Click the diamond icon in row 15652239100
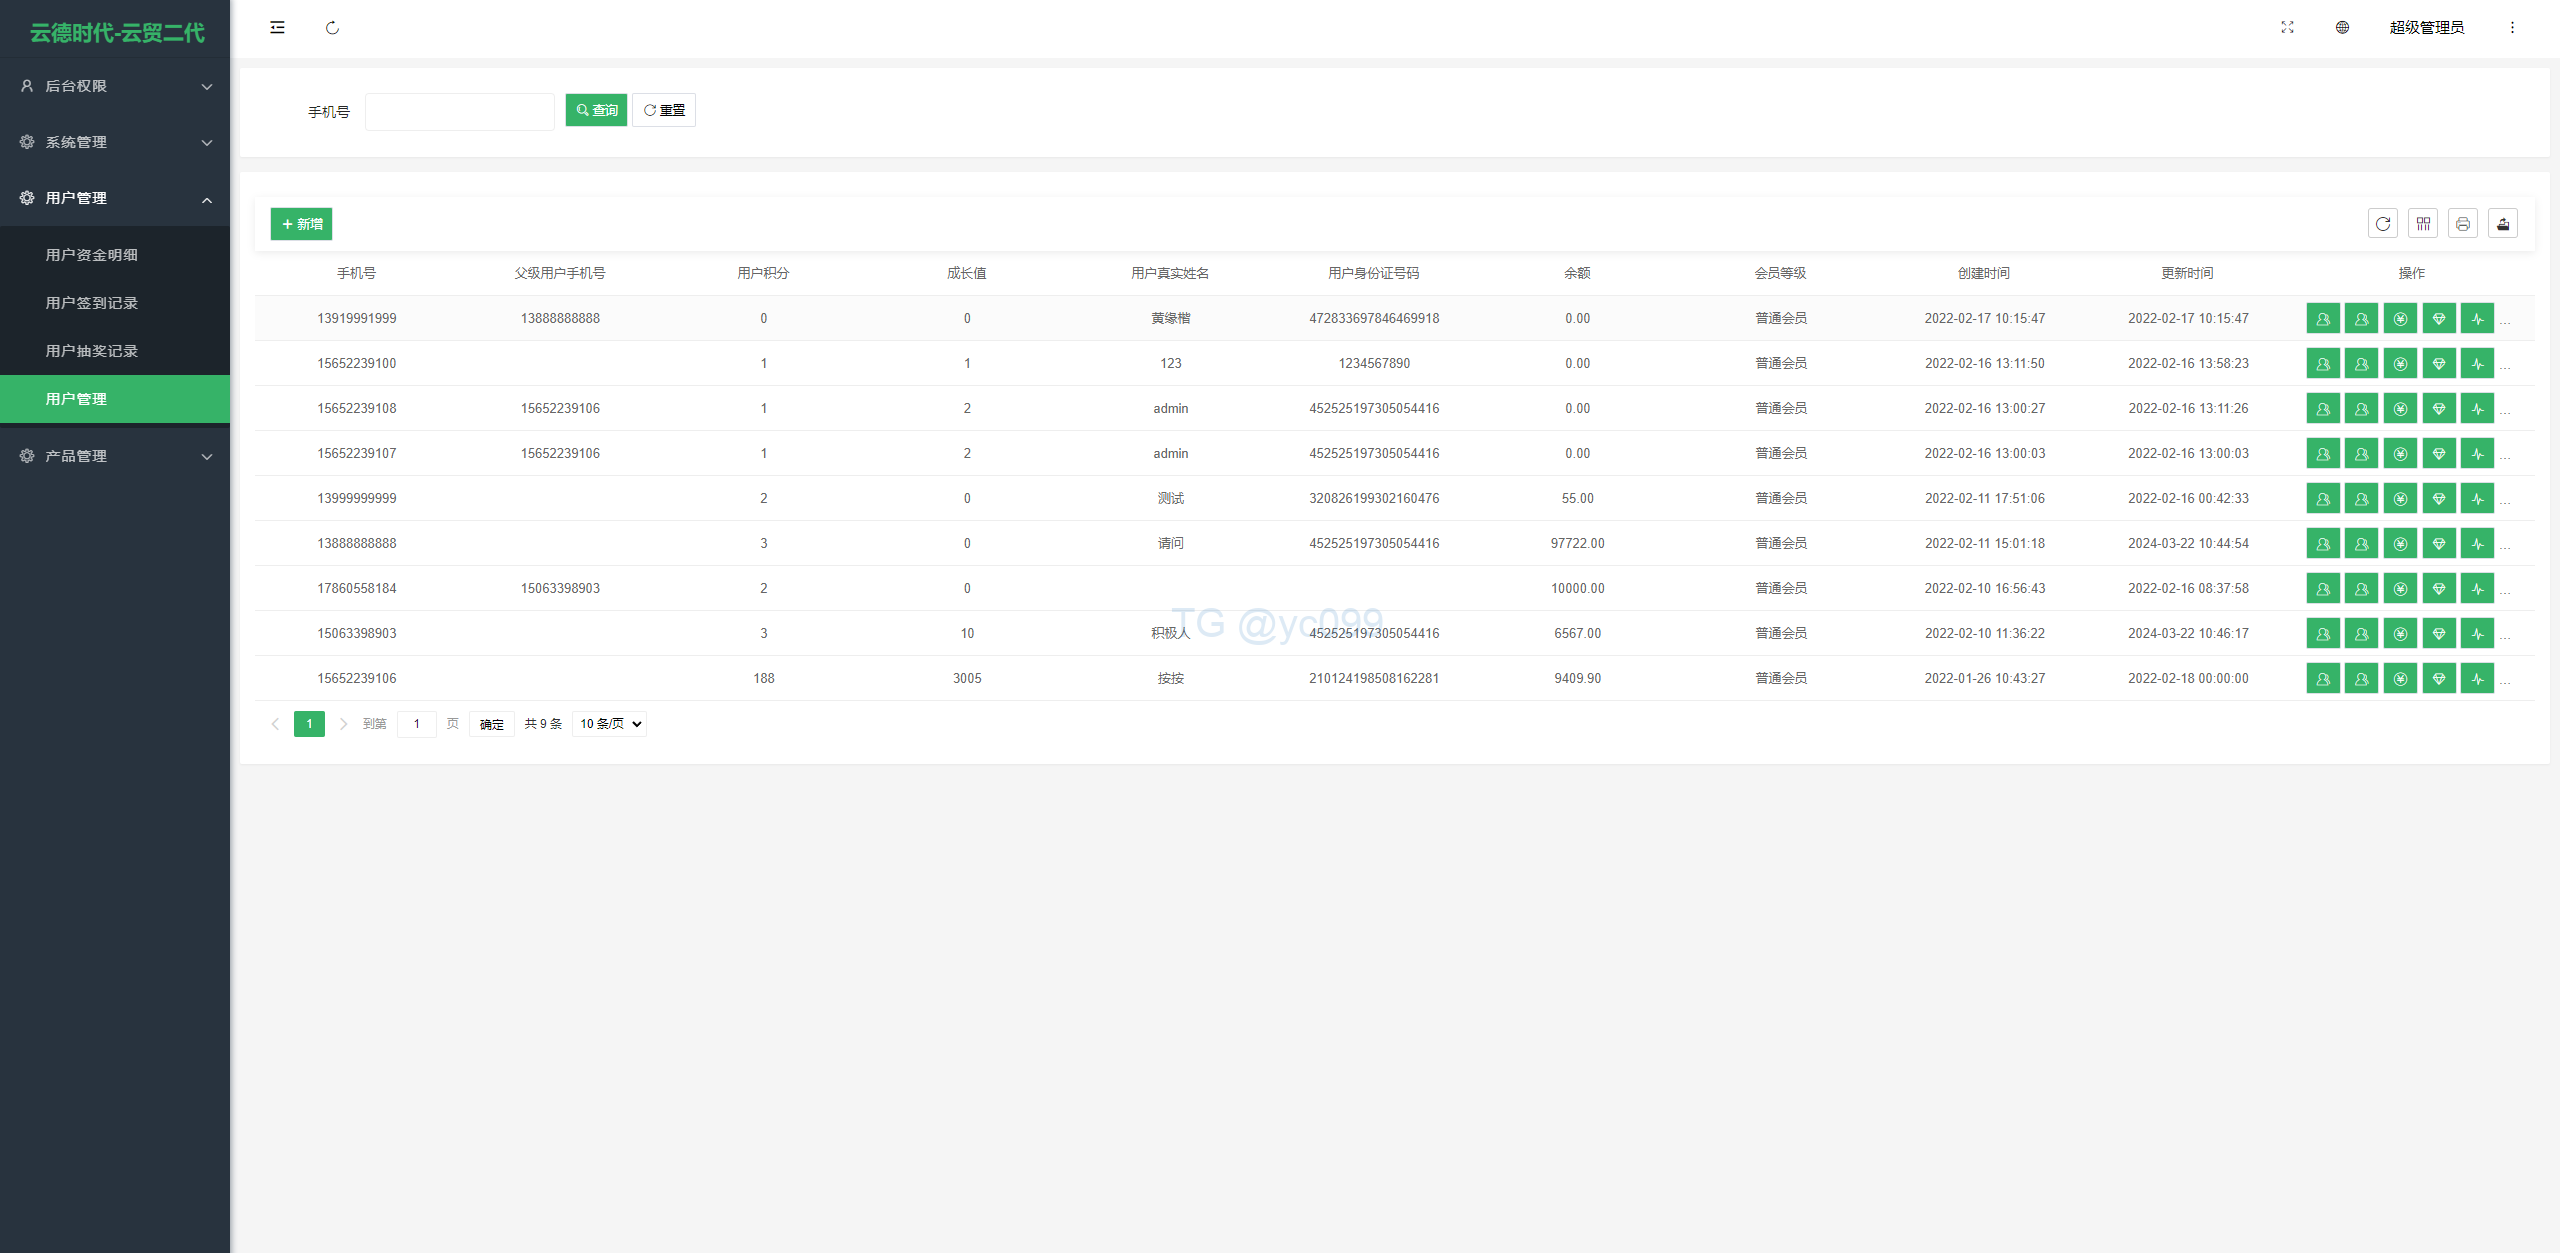 [2439, 364]
